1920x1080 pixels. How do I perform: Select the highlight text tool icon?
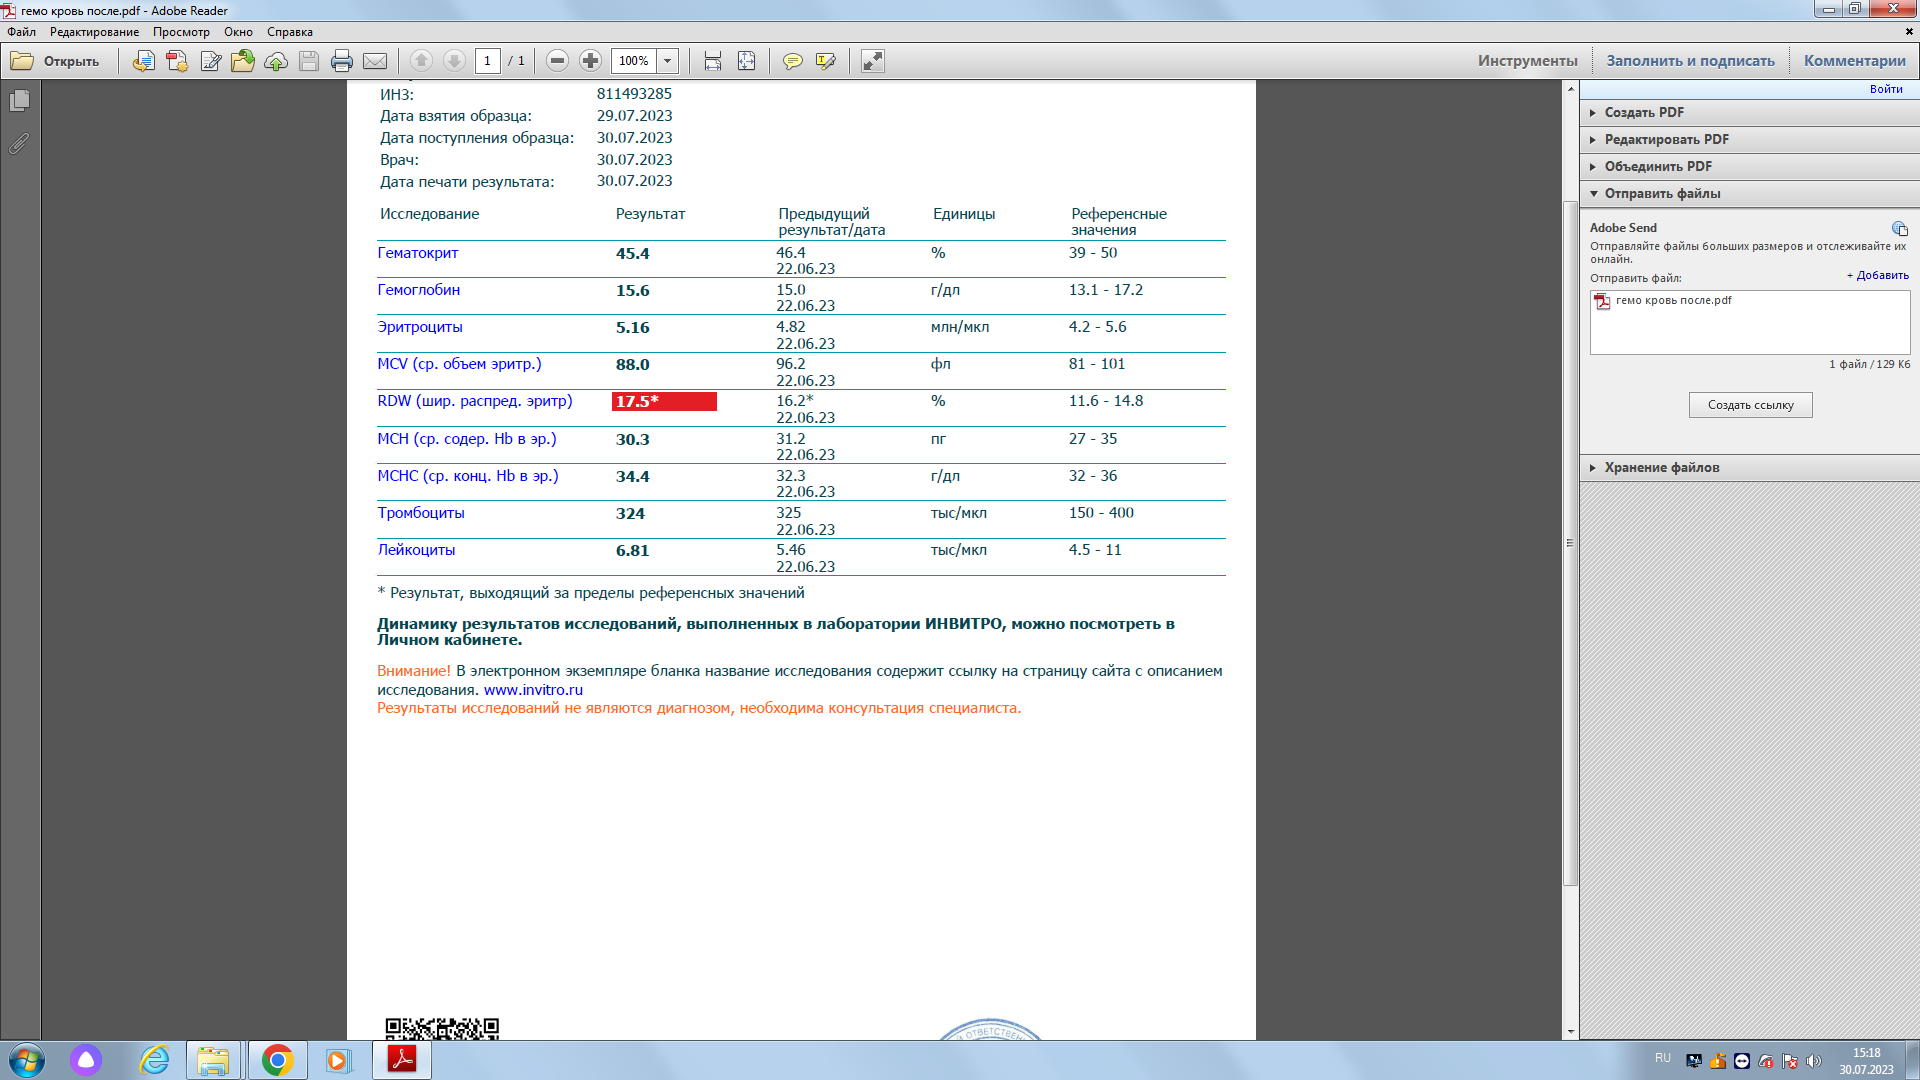click(x=826, y=61)
